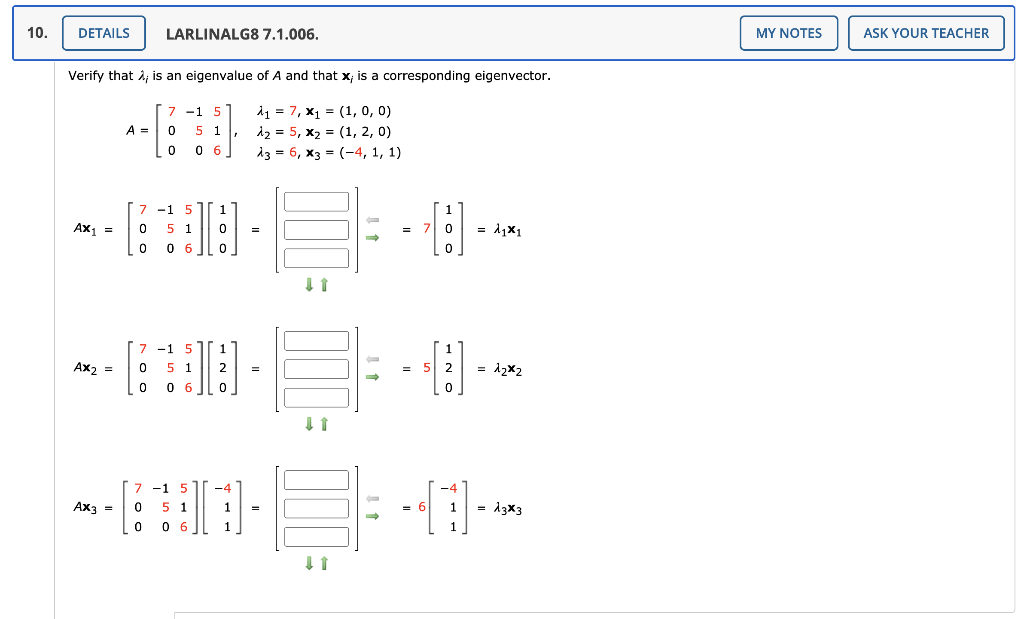Select the top answer box of the Ax3 matrix
Image resolution: width=1024 pixels, height=619 pixels.
point(316,479)
